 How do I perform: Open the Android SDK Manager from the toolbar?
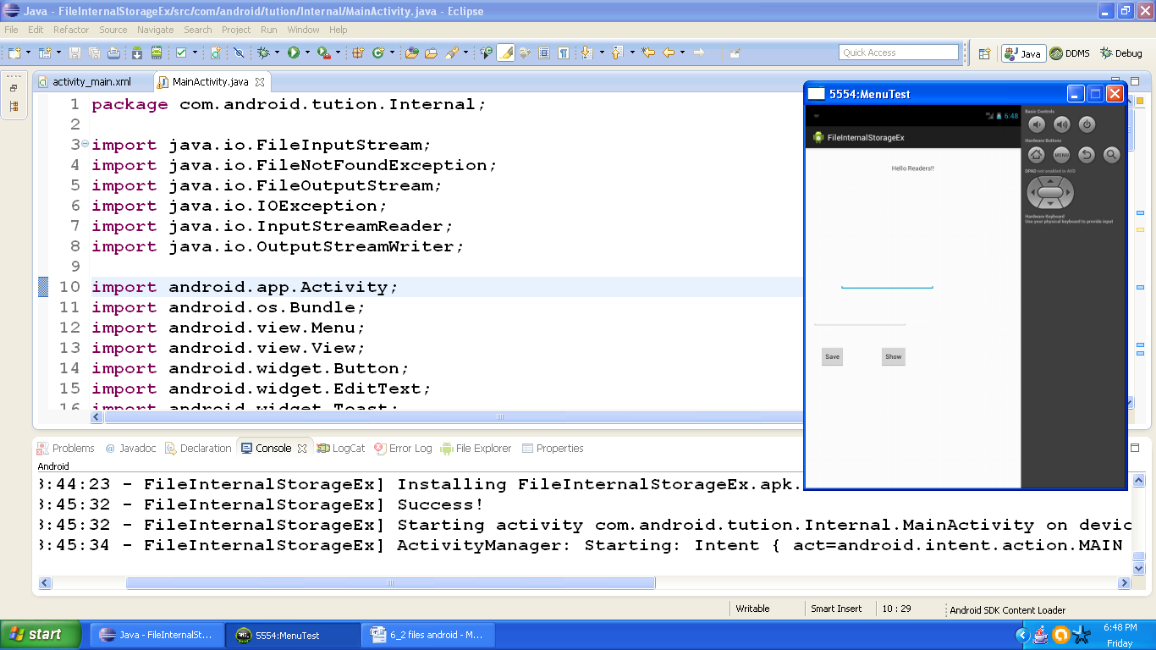point(136,51)
